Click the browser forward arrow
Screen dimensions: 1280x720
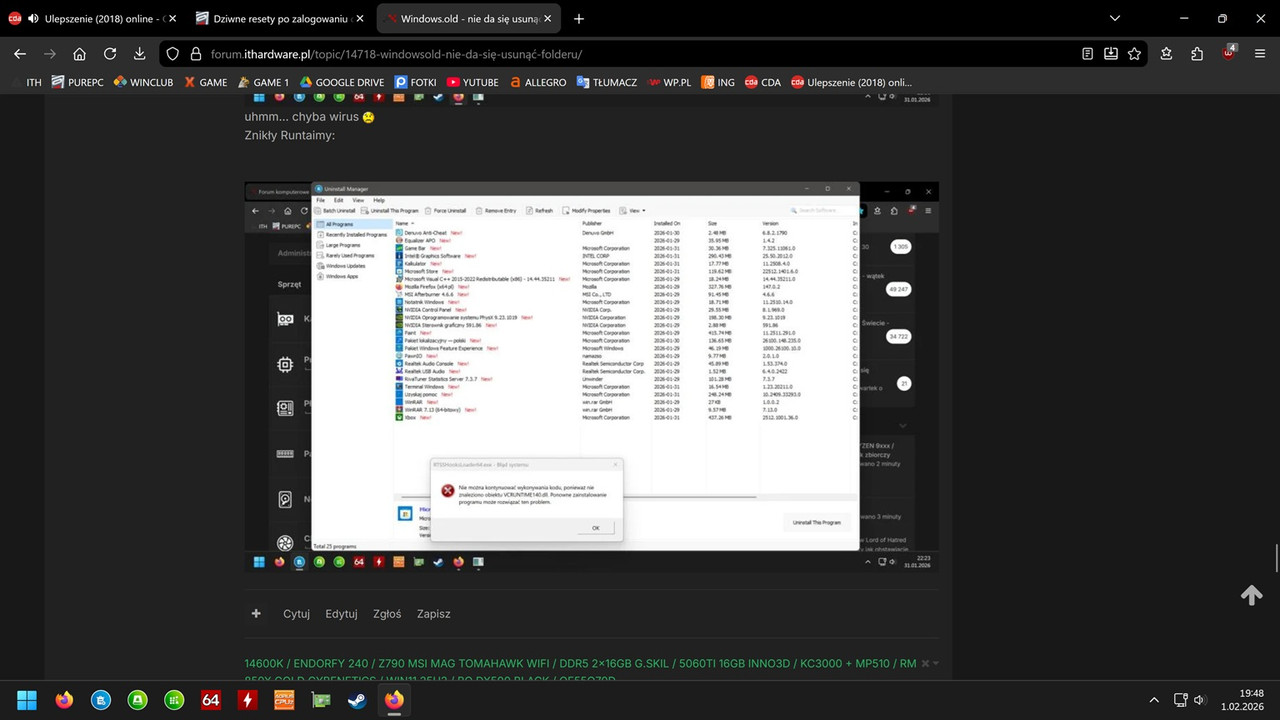point(49,54)
